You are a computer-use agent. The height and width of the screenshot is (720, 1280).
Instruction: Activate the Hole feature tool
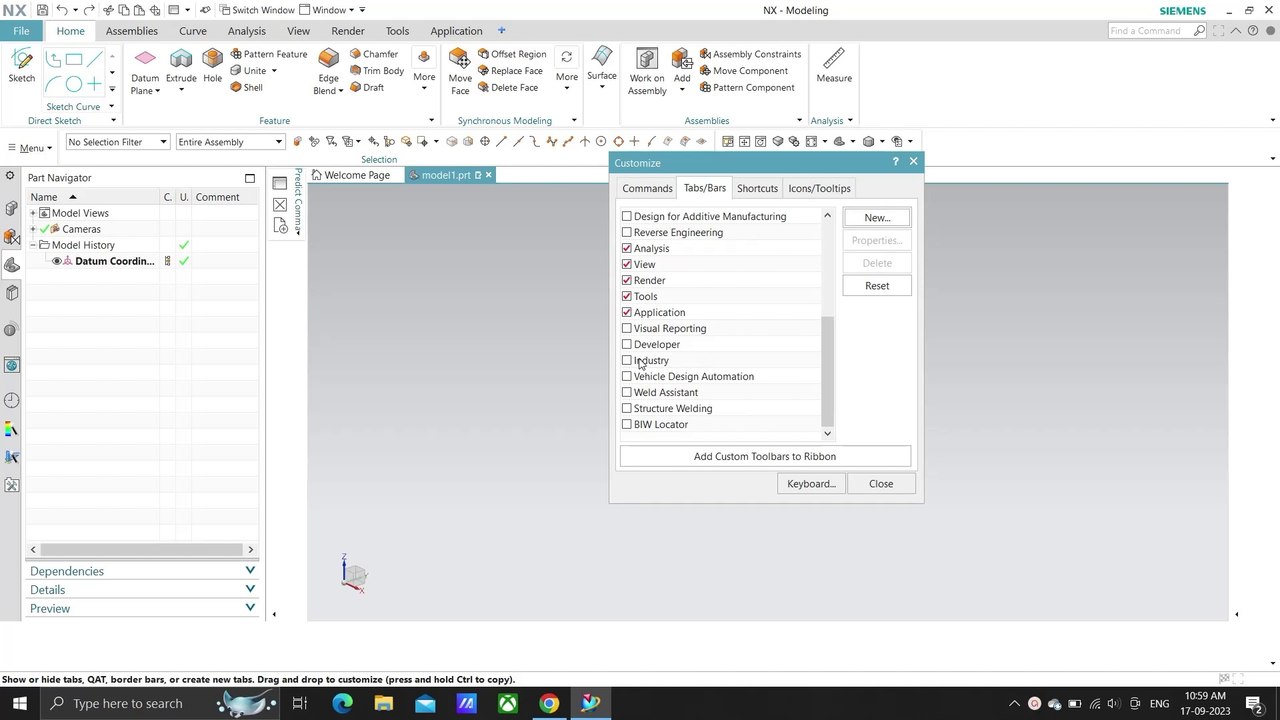coord(212,66)
